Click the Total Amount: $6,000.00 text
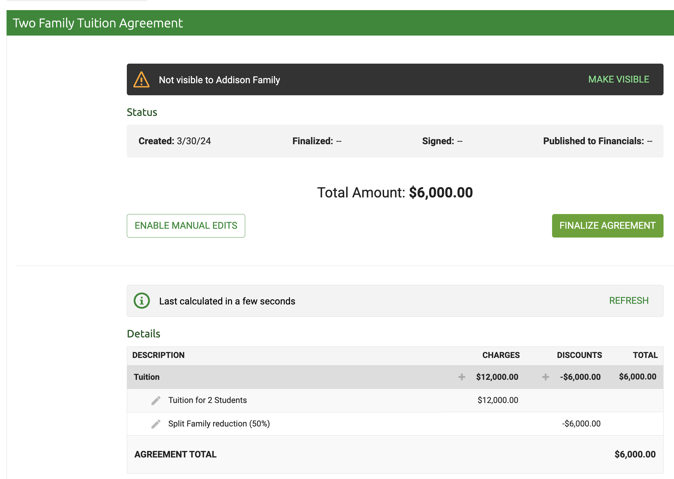674x479 pixels. pos(395,193)
